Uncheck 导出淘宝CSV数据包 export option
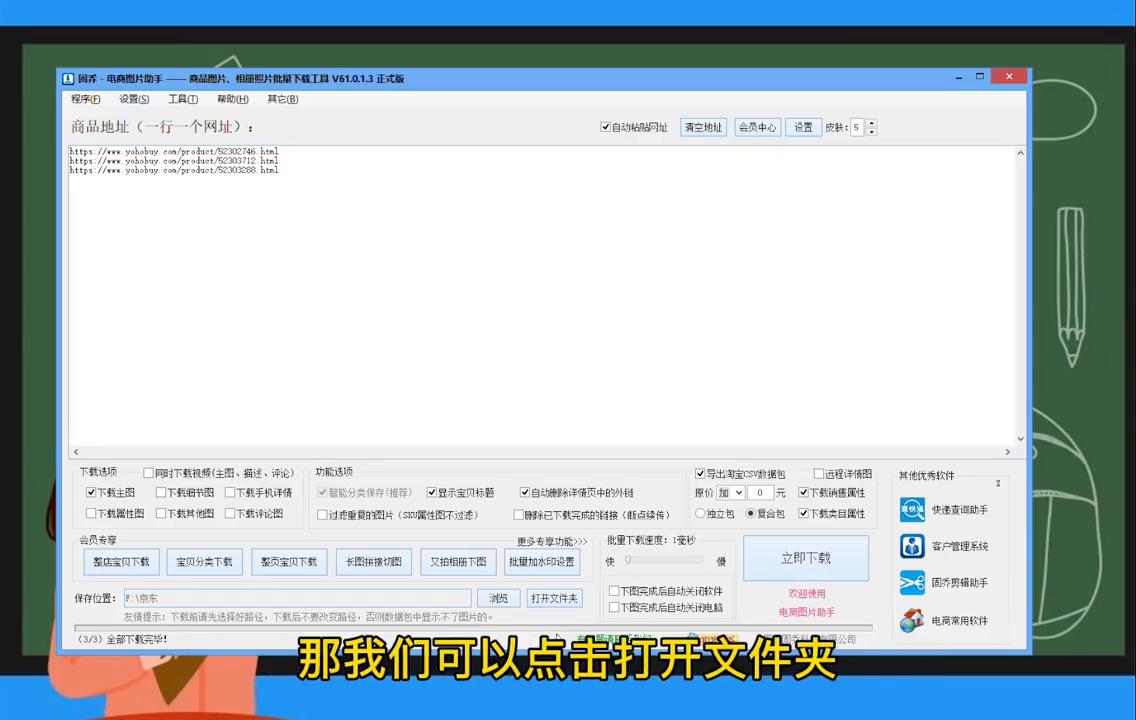 [700, 474]
